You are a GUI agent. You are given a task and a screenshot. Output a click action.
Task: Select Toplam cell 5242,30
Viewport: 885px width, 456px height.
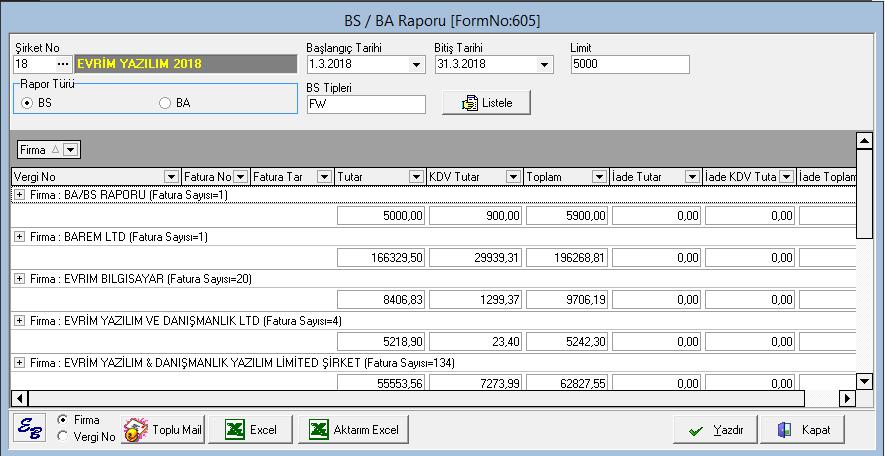tap(567, 341)
